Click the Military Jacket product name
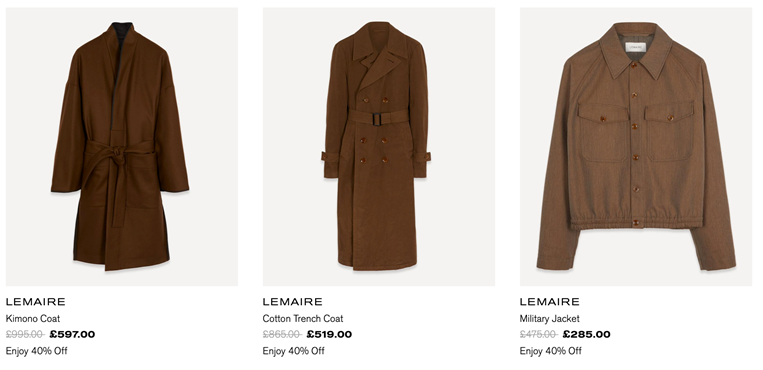763x370 pixels. [549, 319]
